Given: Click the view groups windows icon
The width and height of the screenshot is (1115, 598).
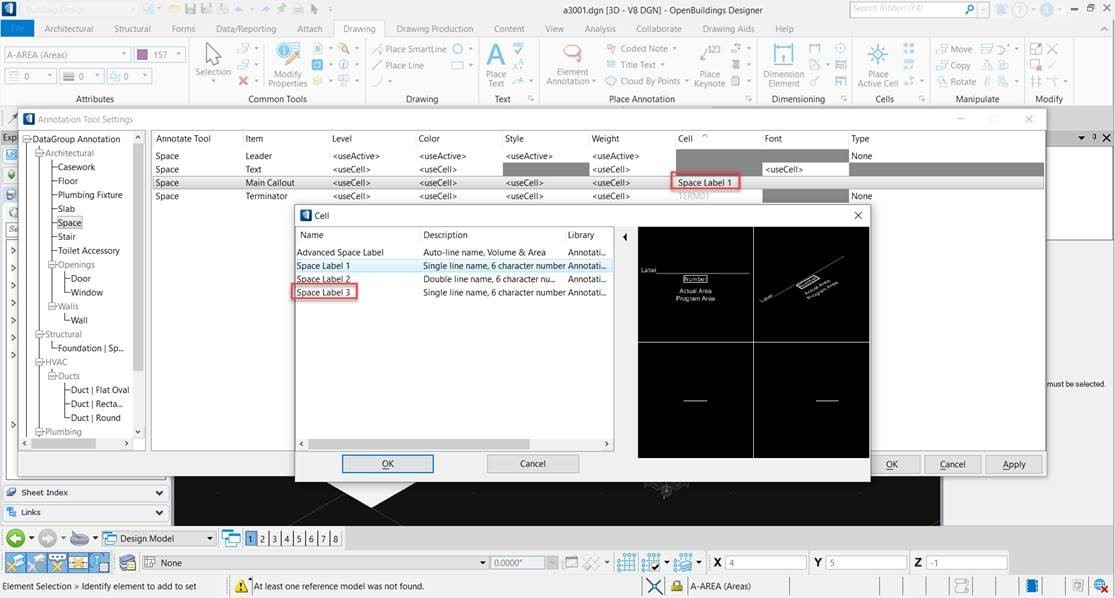Looking at the screenshot, I should coord(231,538).
